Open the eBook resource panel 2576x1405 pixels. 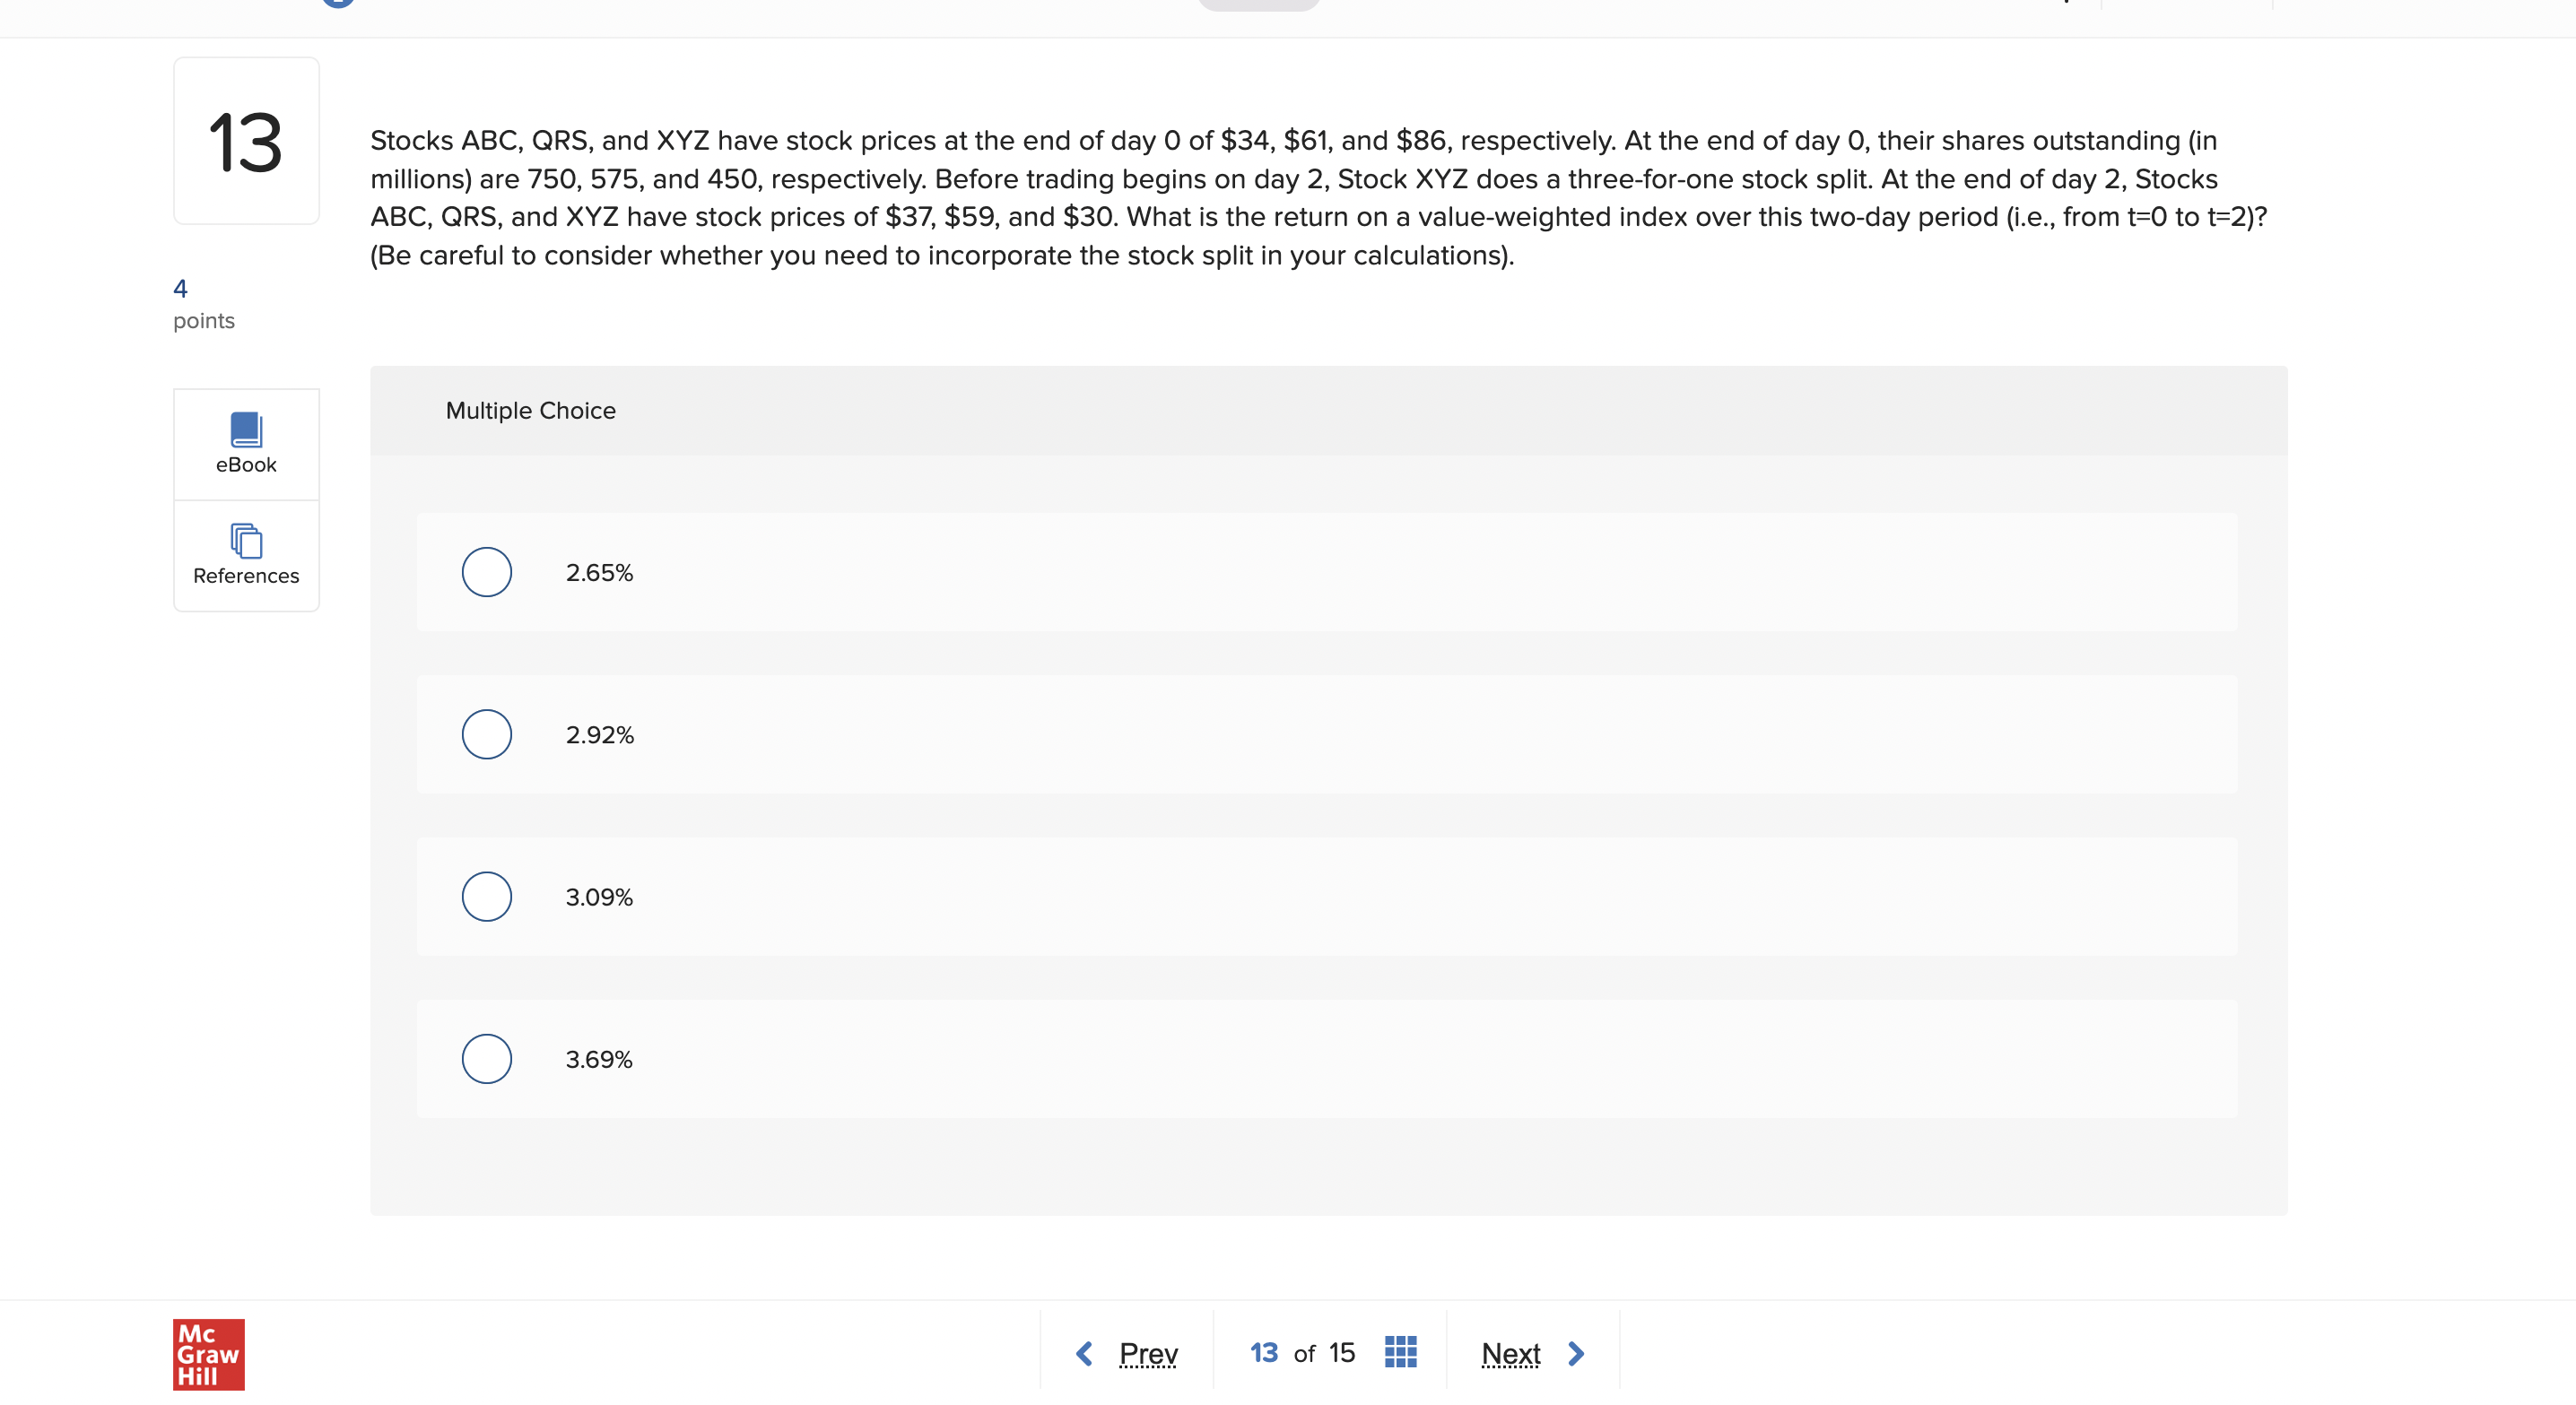coord(246,444)
